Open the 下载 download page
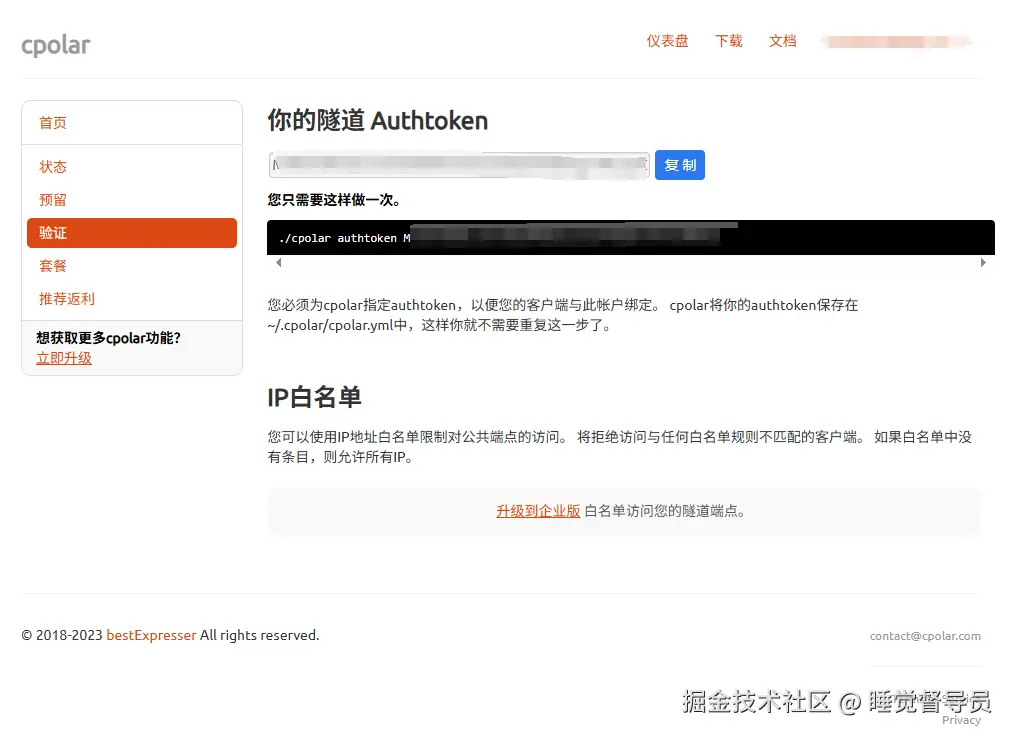The width and height of the screenshot is (1014, 737). pyautogui.click(x=728, y=41)
